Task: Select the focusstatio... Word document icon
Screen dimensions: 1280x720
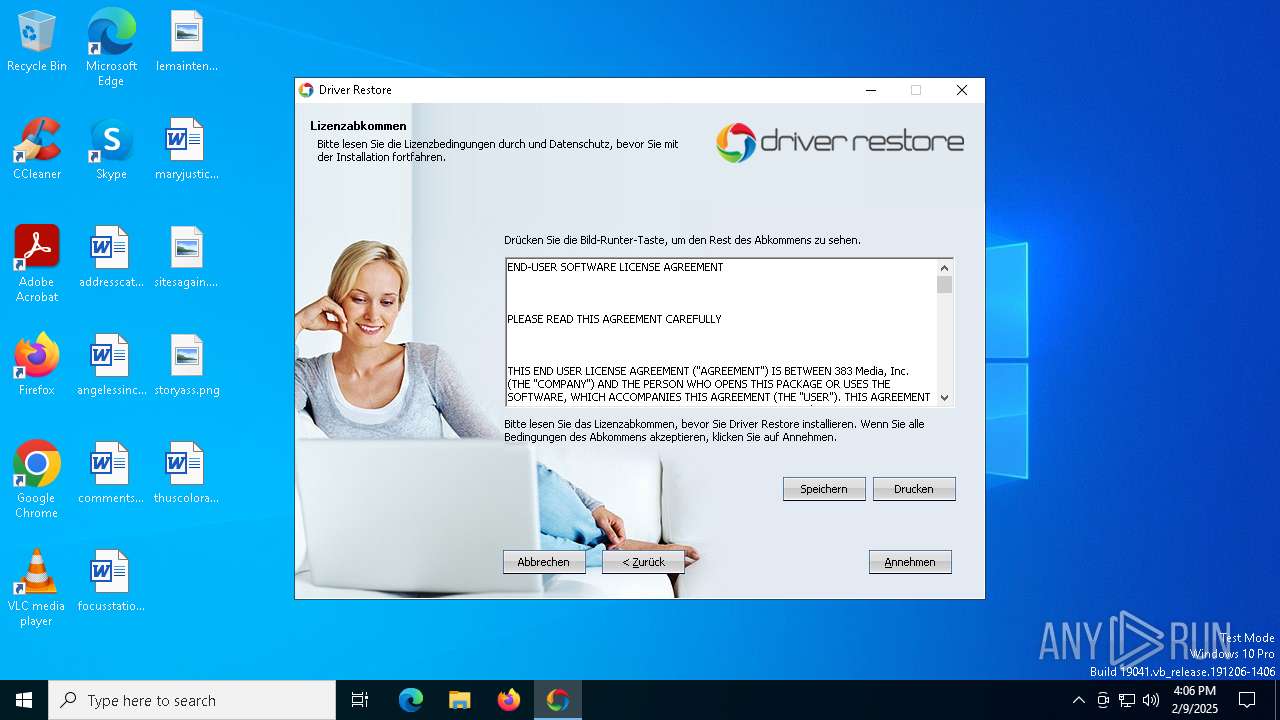Action: pos(111,581)
